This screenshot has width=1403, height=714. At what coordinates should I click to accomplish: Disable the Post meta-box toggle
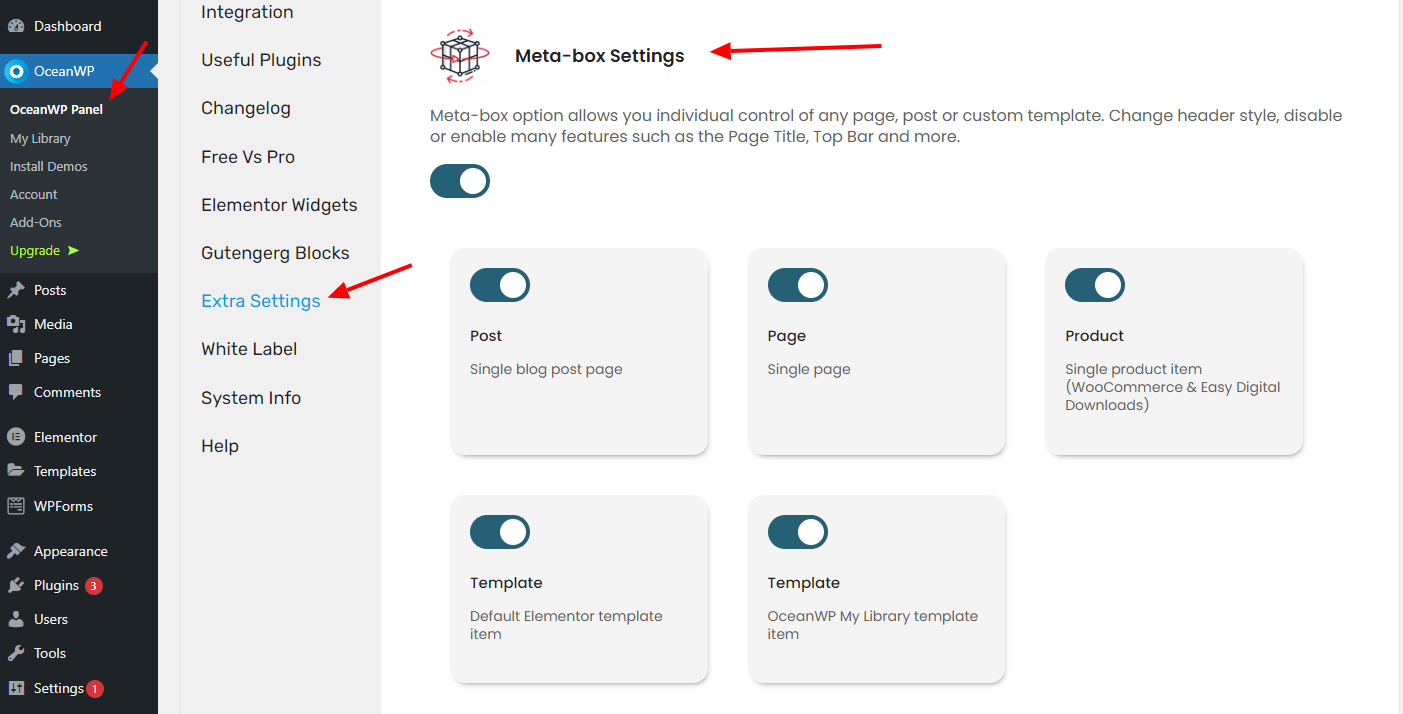(500, 285)
